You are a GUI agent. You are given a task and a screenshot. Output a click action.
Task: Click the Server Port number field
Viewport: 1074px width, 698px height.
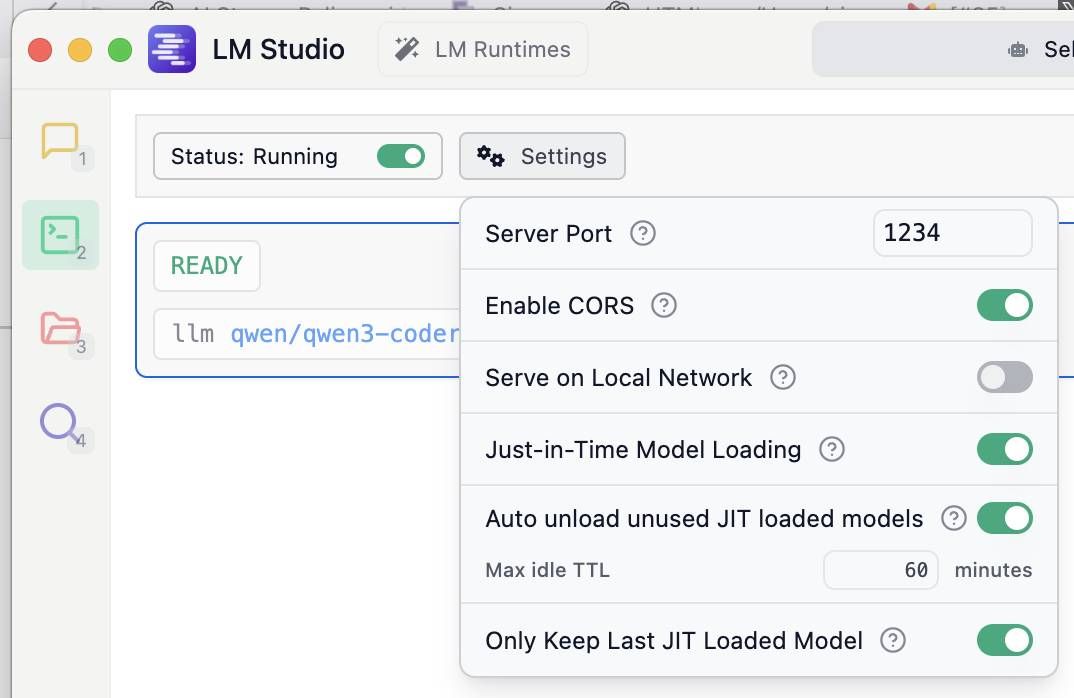pyautogui.click(x=951, y=234)
